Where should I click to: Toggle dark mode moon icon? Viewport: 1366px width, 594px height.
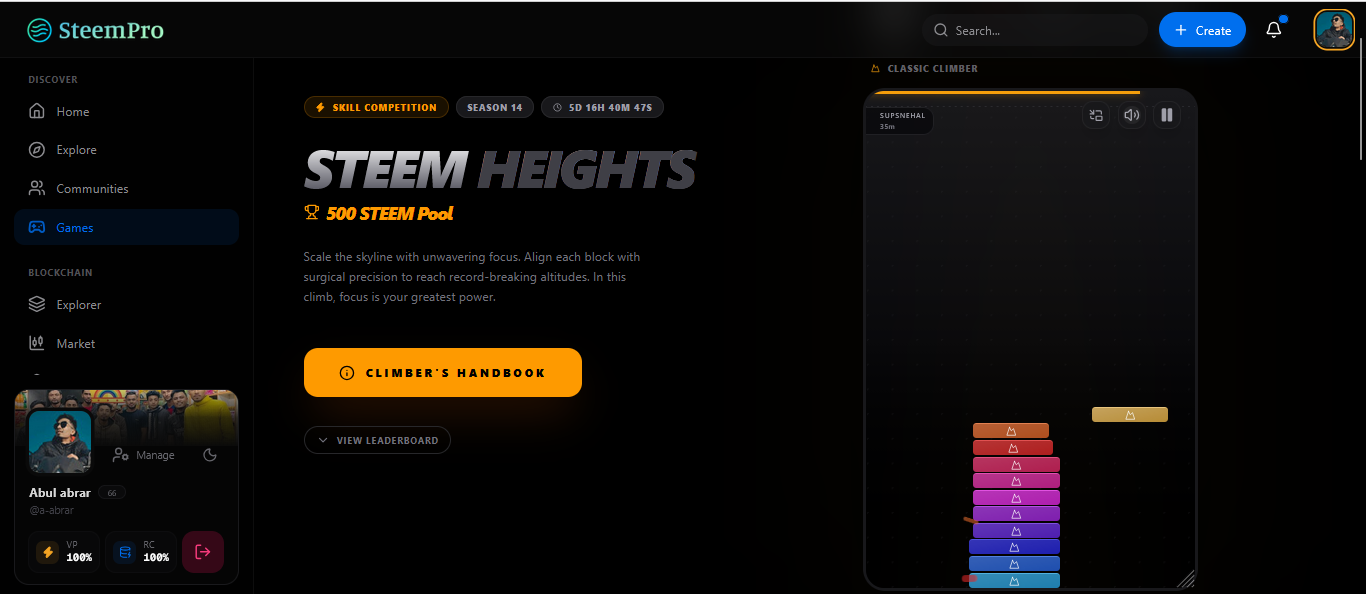210,455
